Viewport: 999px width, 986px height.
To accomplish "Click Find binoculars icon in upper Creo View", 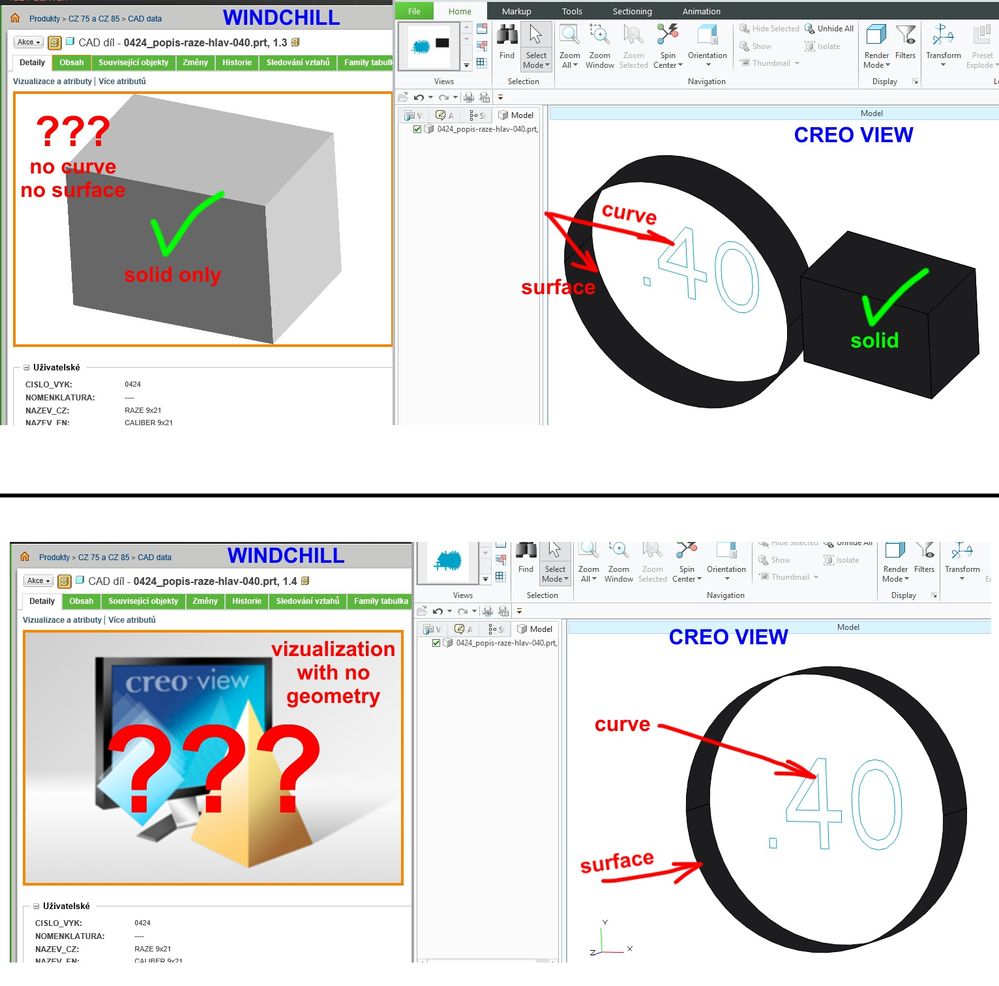I will point(507,35).
